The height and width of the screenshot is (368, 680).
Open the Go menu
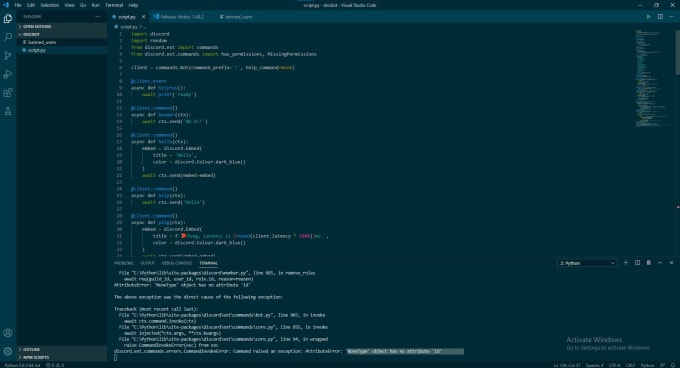click(x=83, y=5)
